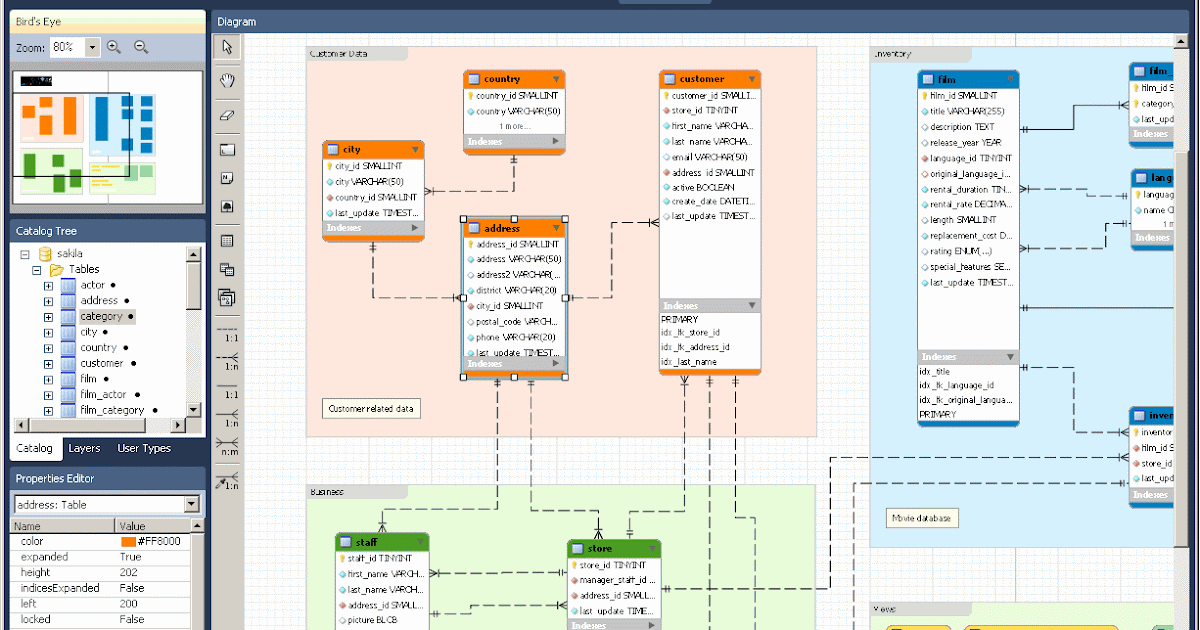Viewport: 1200px width, 630px height.
Task: Expand the Indexes section of country table
Action: click(556, 142)
